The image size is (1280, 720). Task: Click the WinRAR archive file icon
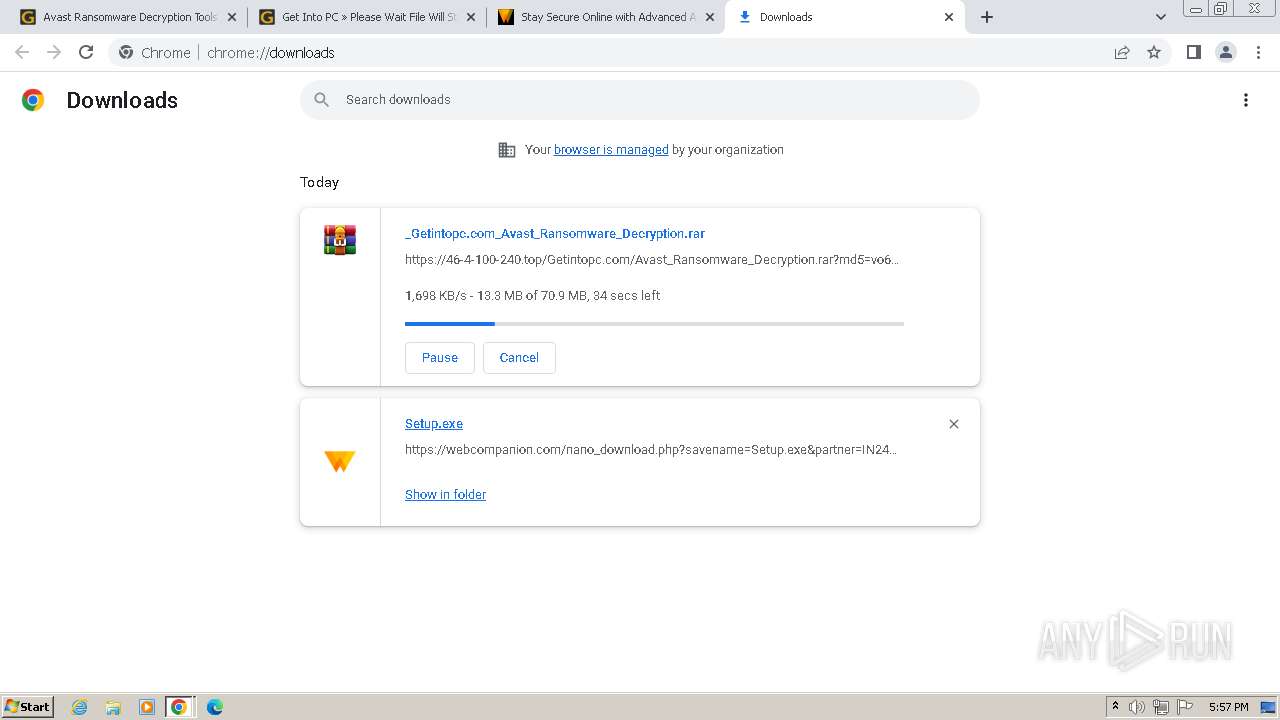[x=340, y=240]
